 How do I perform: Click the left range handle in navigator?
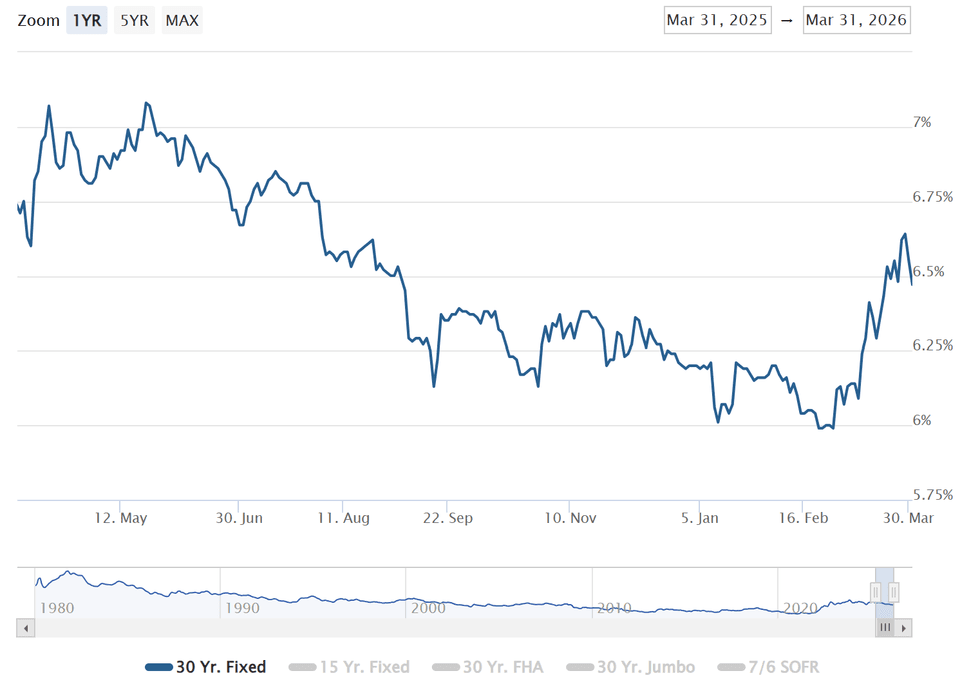[876, 593]
